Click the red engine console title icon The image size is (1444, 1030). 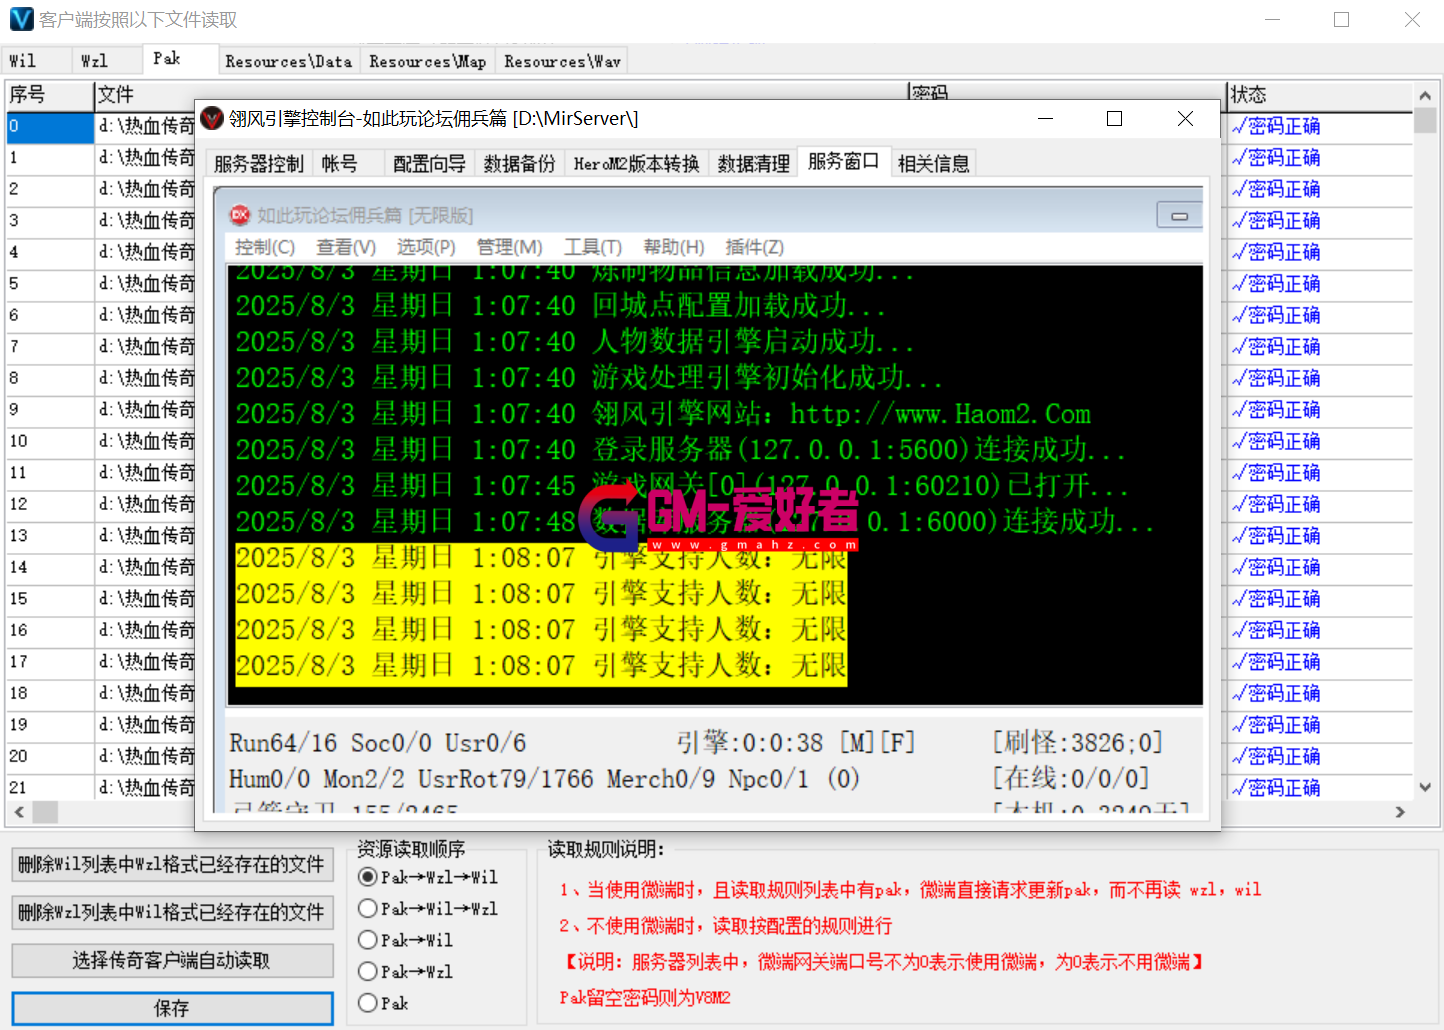pos(212,119)
